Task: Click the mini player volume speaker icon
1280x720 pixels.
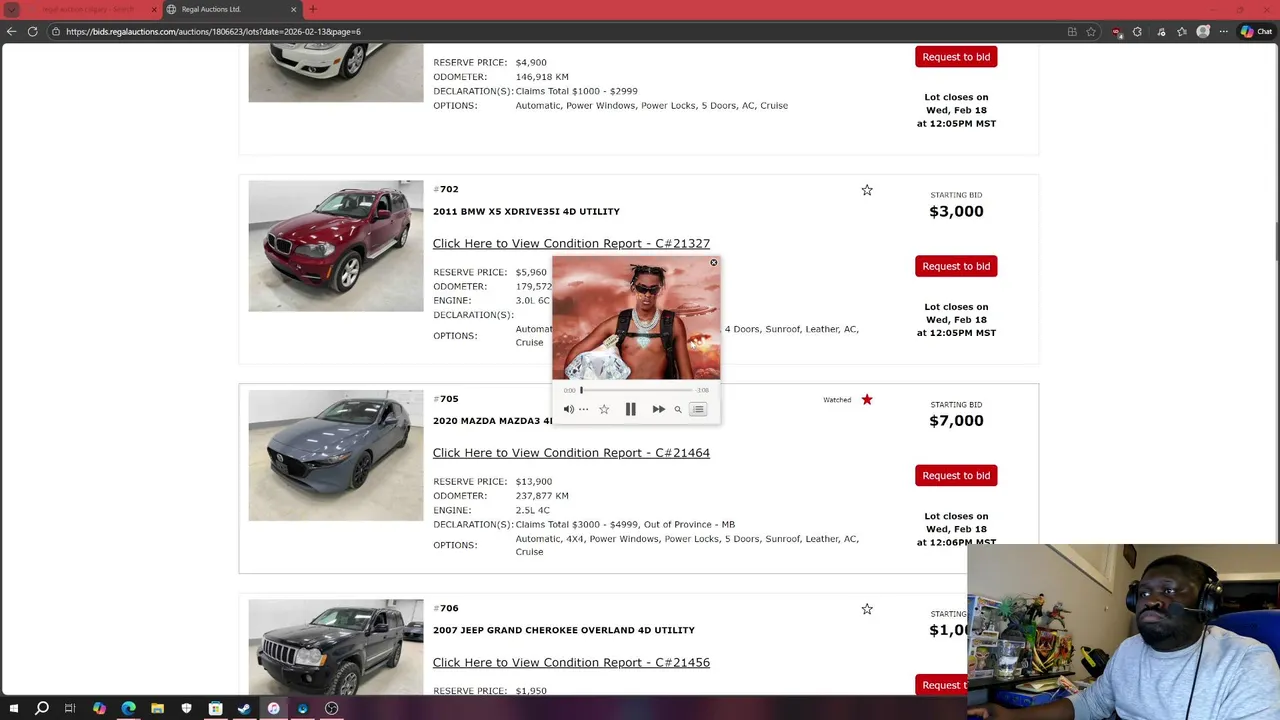Action: click(x=568, y=409)
